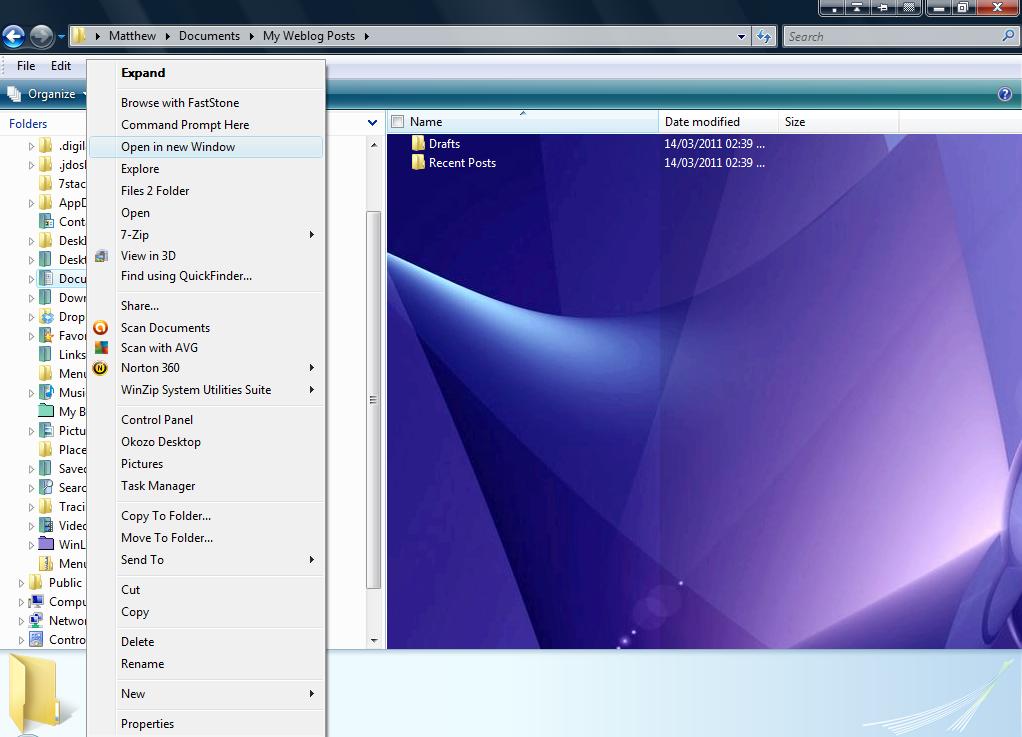
Task: Click the refresh icon beside the address bar
Action: click(x=763, y=36)
